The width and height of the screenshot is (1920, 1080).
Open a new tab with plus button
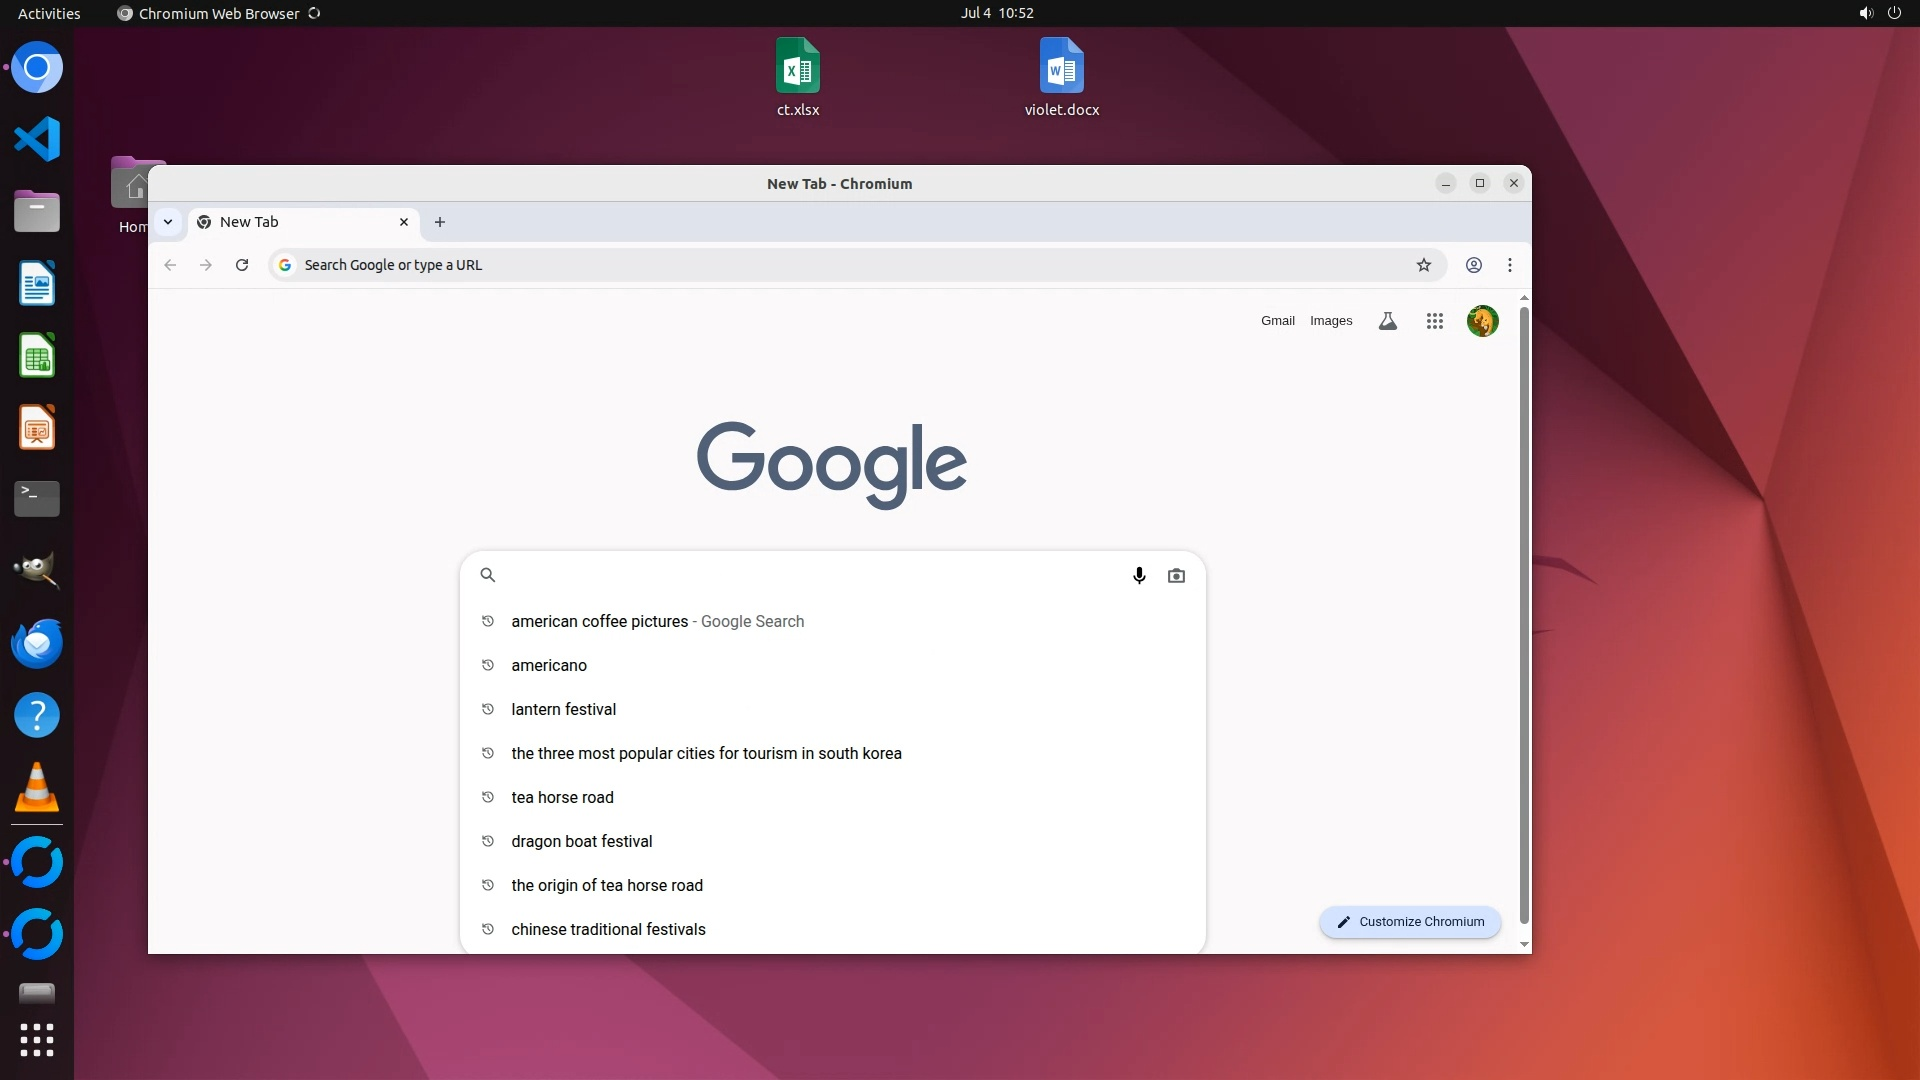point(440,222)
